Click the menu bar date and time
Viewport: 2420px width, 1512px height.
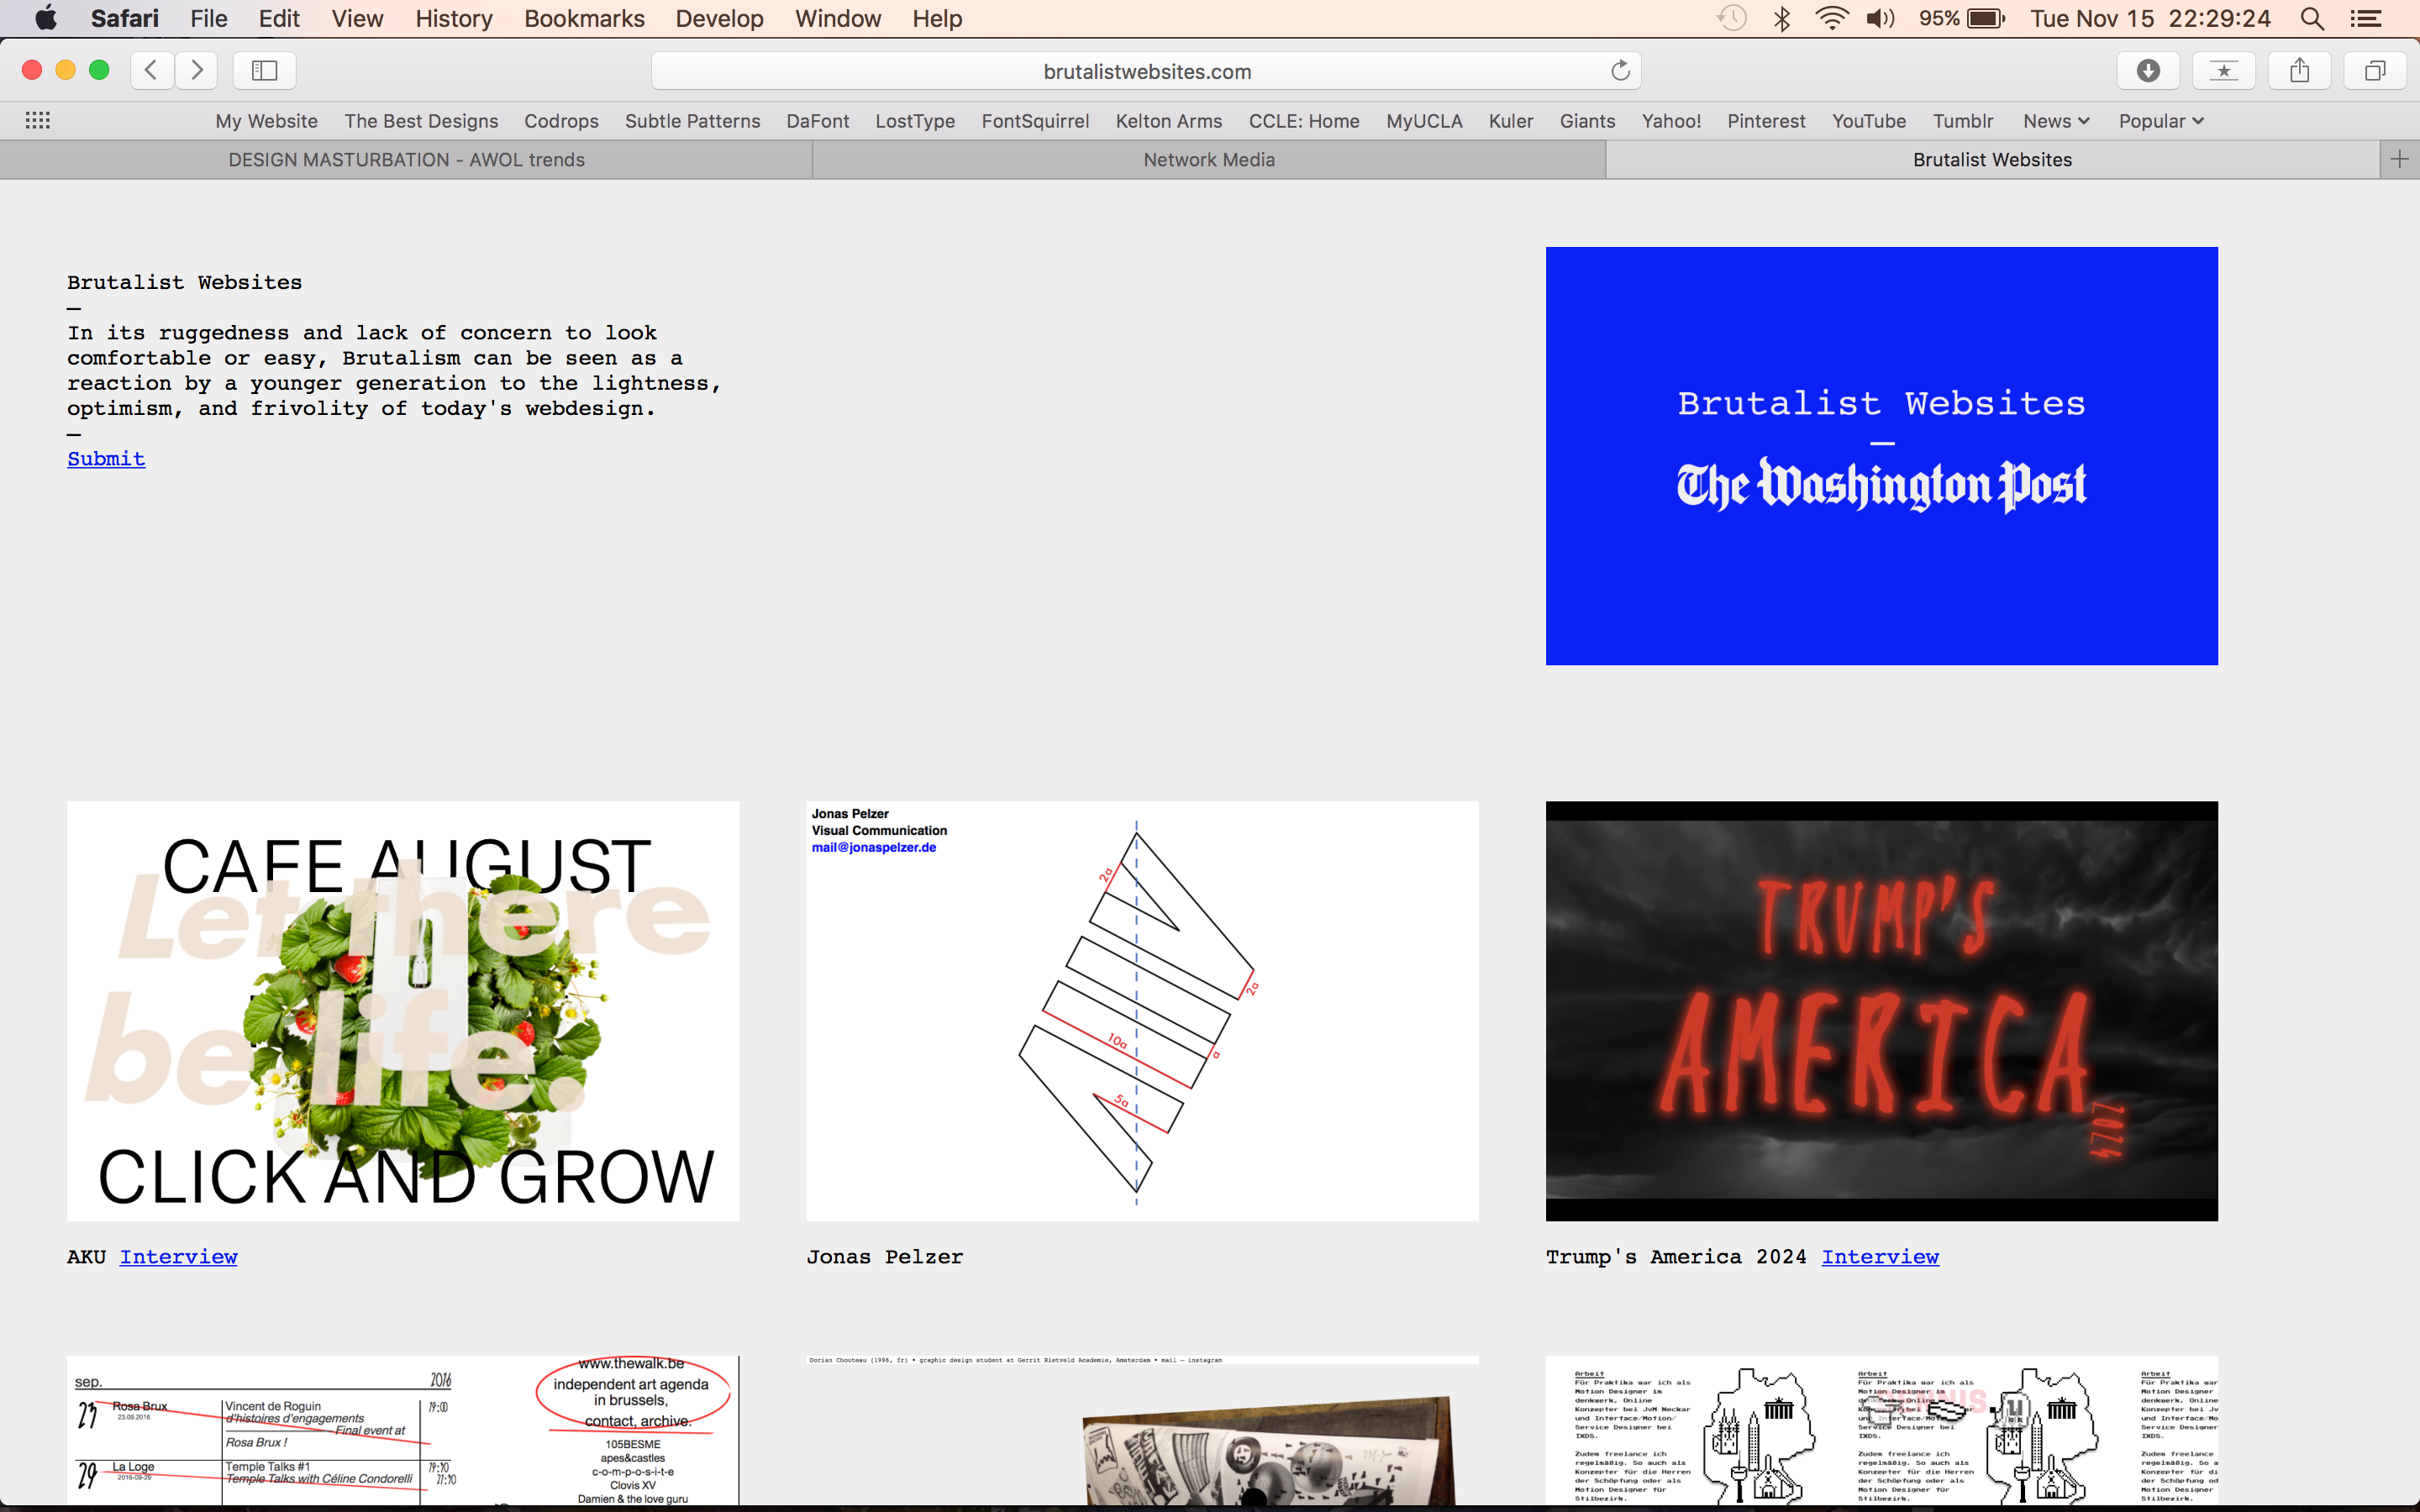[x=2150, y=18]
